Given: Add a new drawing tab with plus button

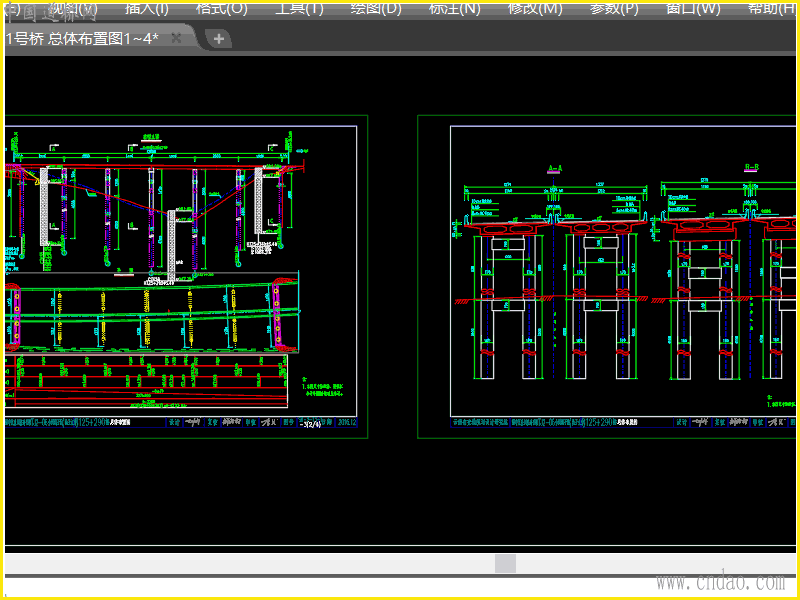Looking at the screenshot, I should point(219,39).
